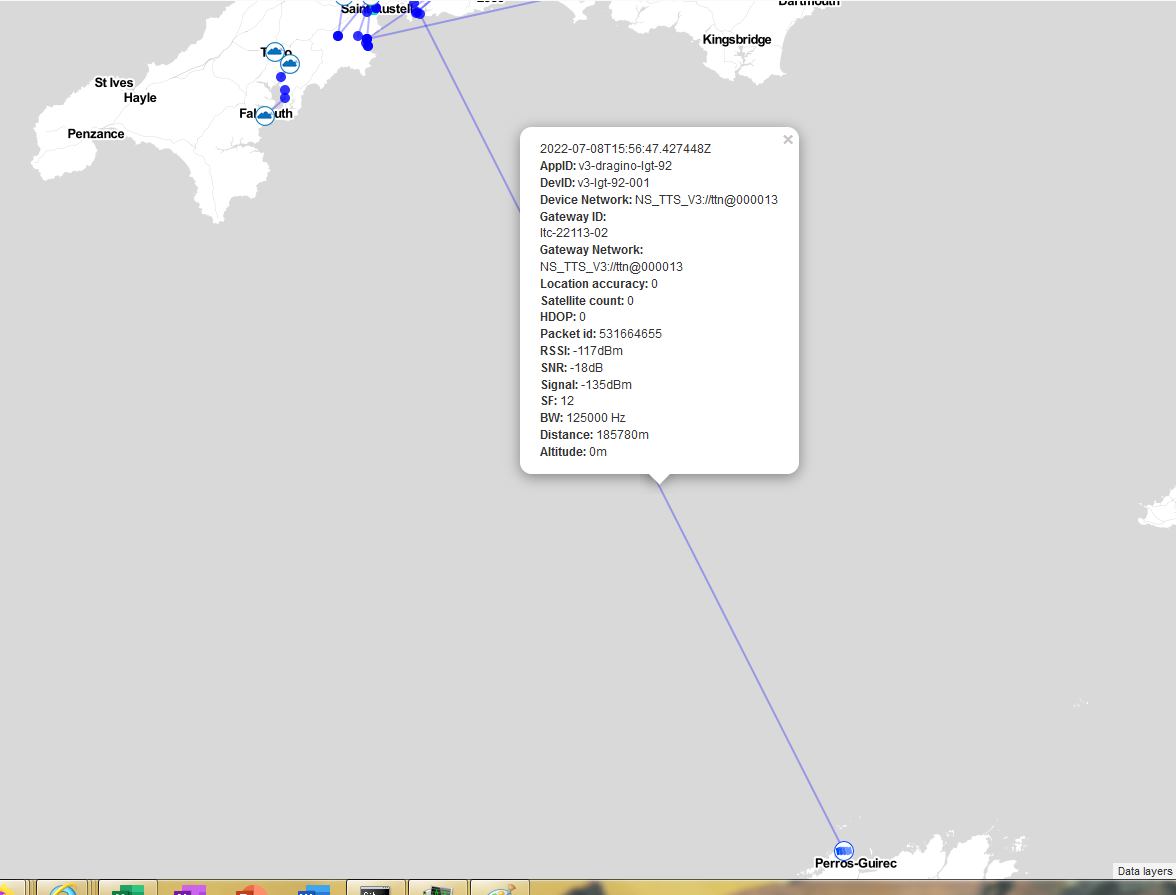Click the blue data point just above the Falmouth gateway

click(x=285, y=98)
